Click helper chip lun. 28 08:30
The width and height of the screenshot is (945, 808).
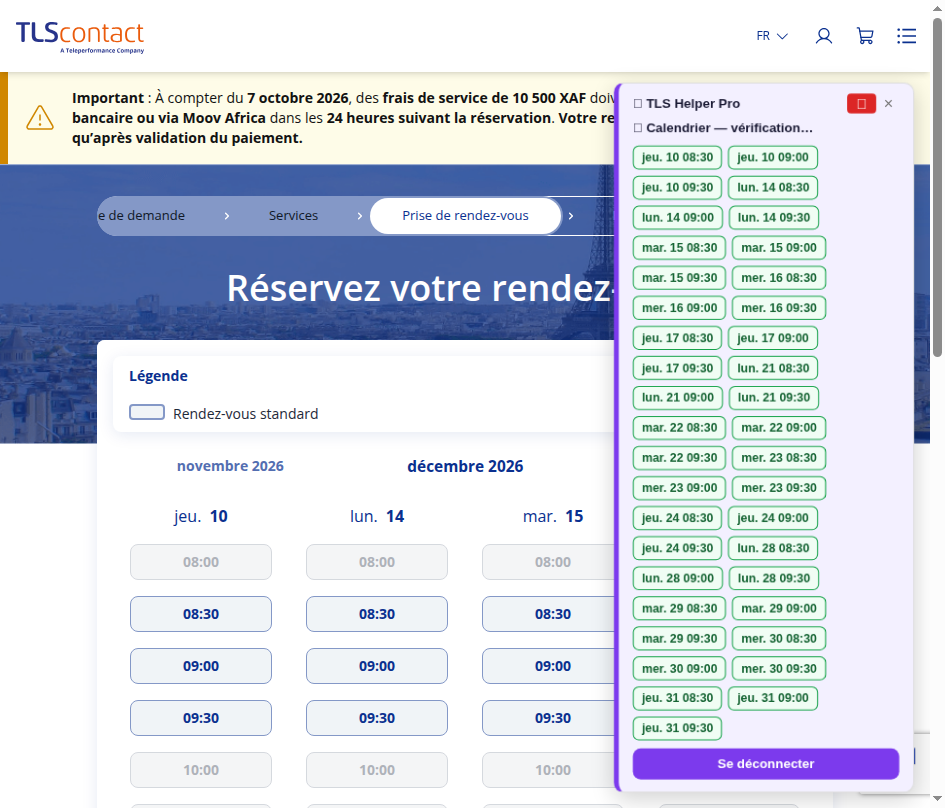click(x=773, y=548)
